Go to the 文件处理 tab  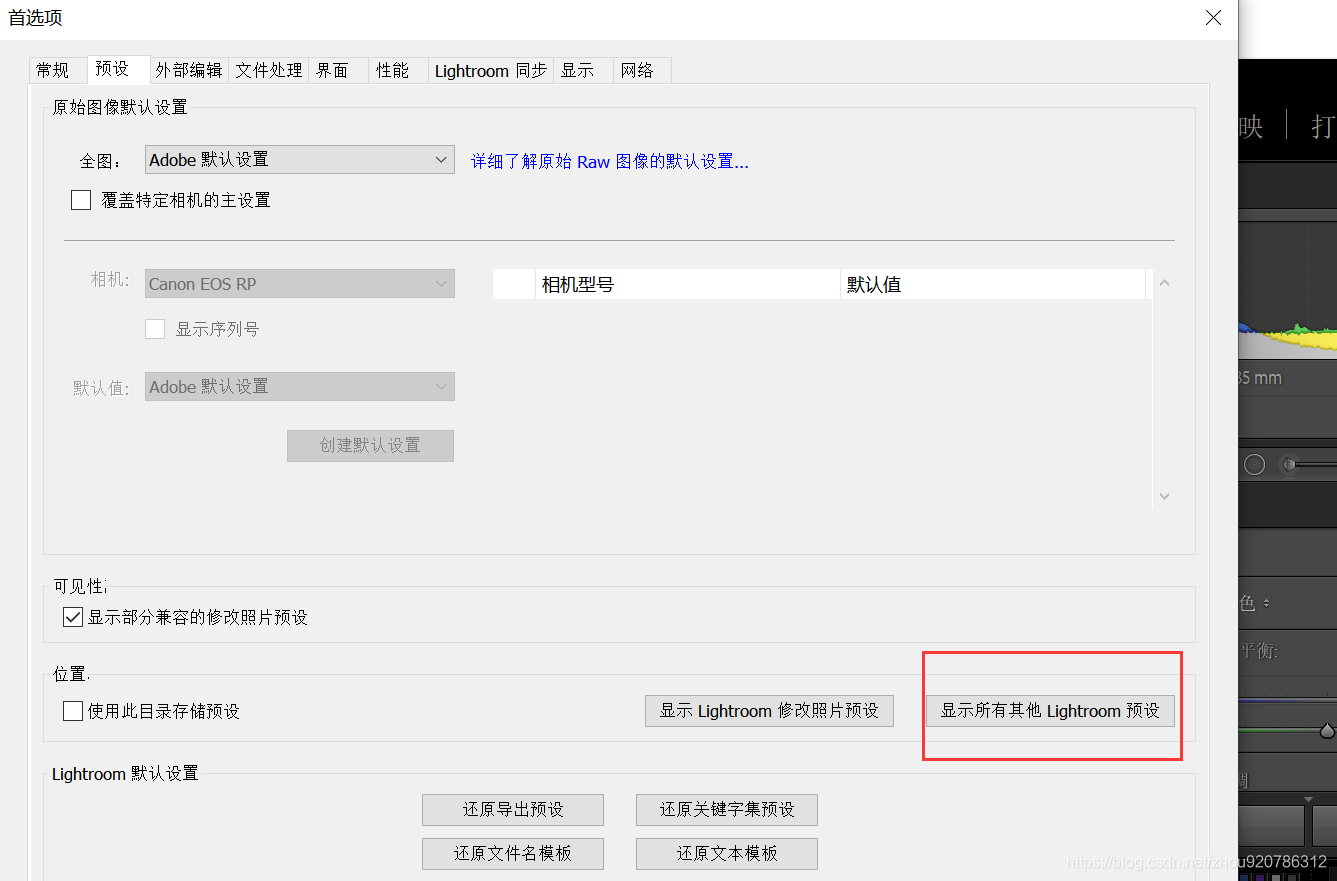[x=269, y=70]
